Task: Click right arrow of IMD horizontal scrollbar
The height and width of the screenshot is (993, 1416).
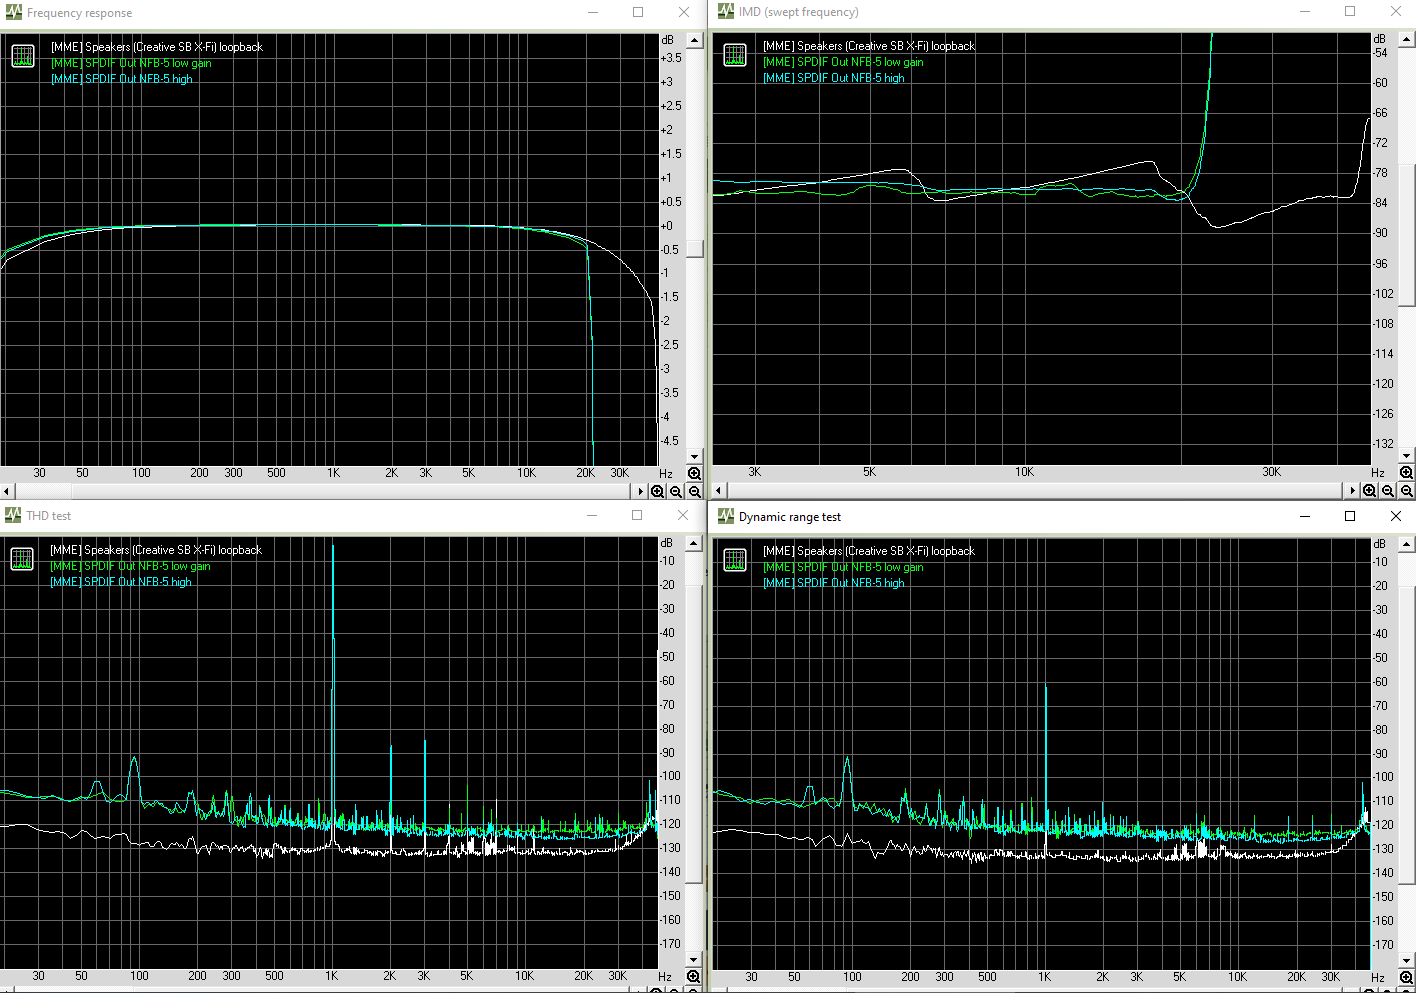Action: [x=1353, y=490]
